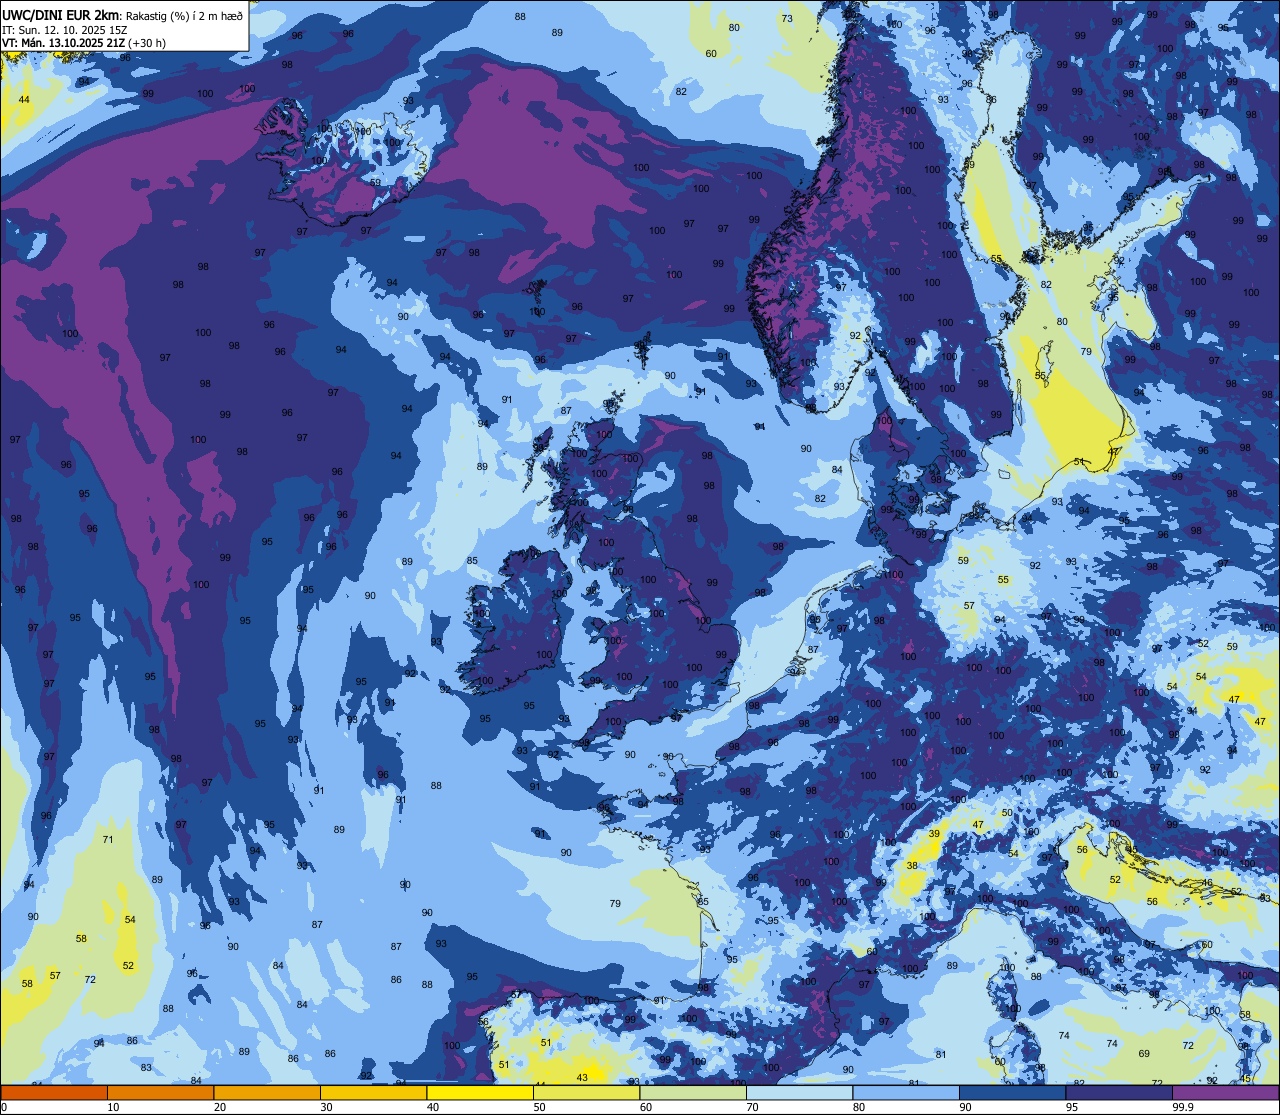This screenshot has width=1280, height=1115.
Task: Click the yellow legend segment between 40 and 50
Action: click(x=480, y=1092)
